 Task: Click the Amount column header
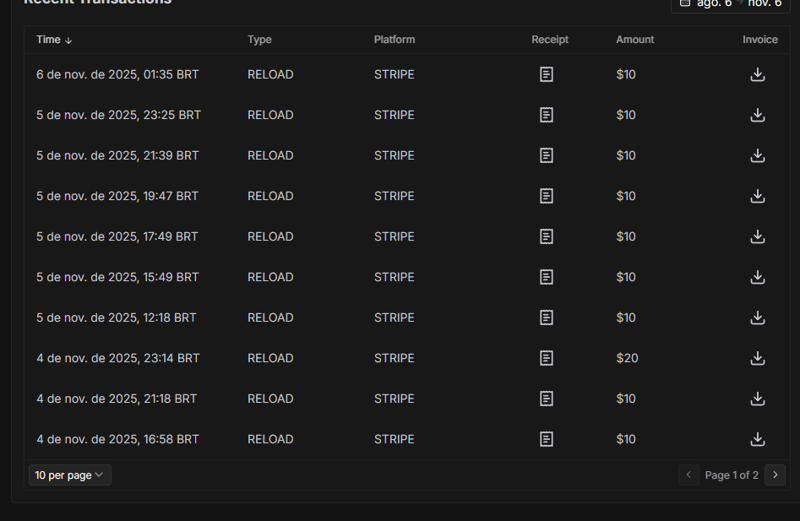point(635,40)
